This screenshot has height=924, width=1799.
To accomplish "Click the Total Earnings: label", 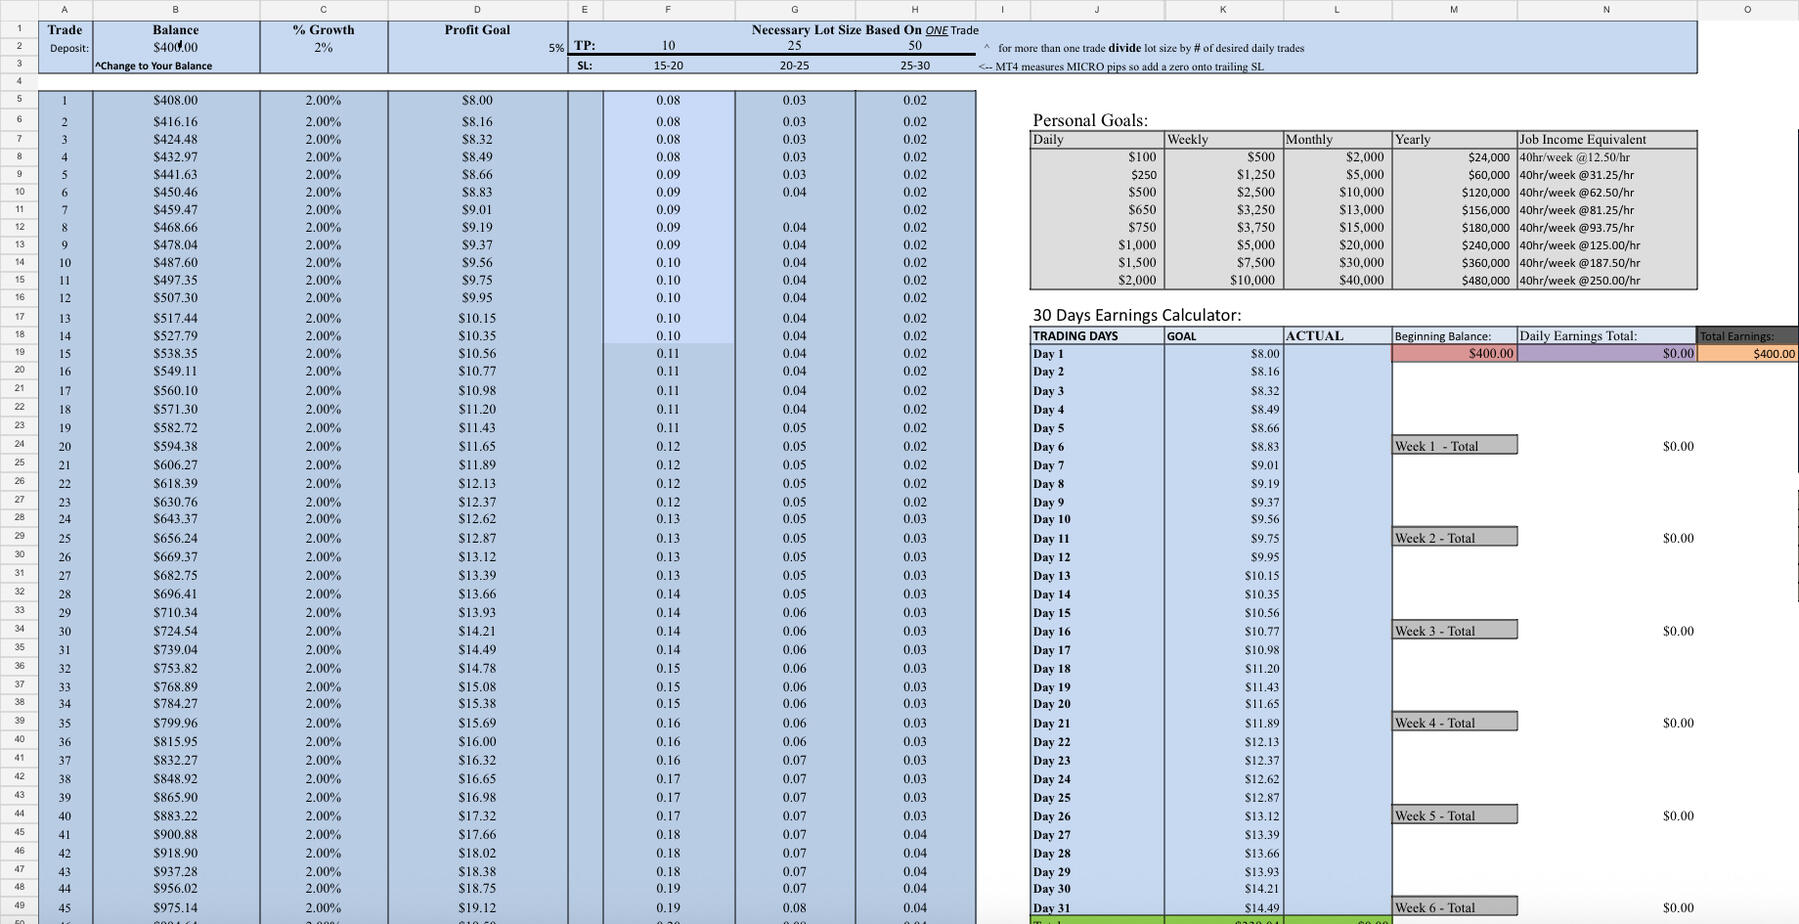I will click(1748, 336).
